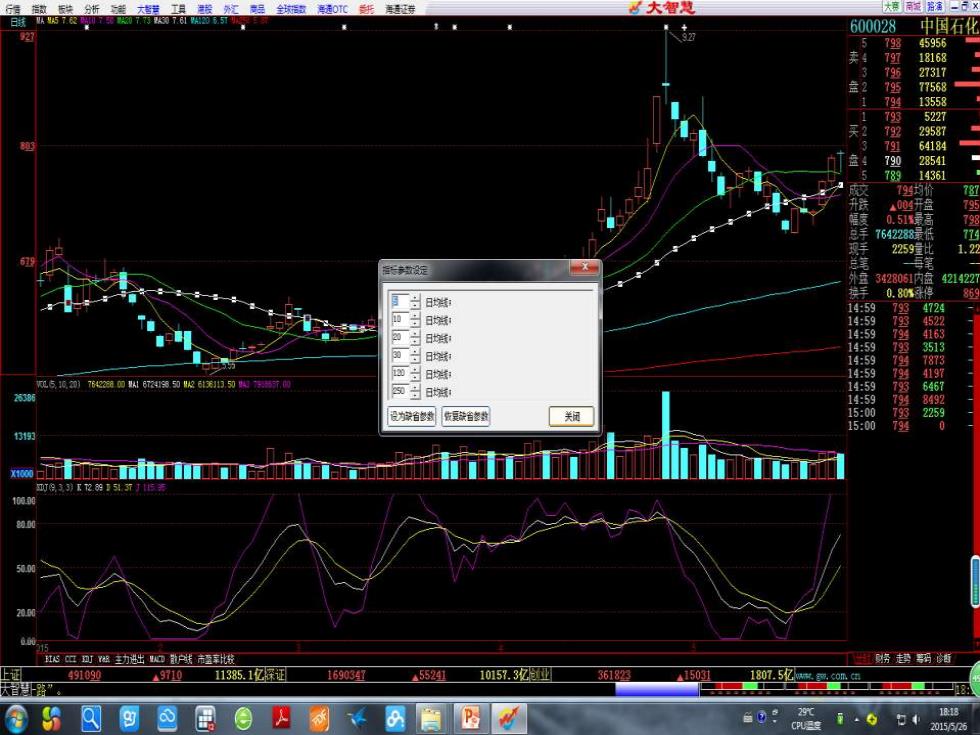
Task: Open the 工具 menu
Action: [178, 9]
